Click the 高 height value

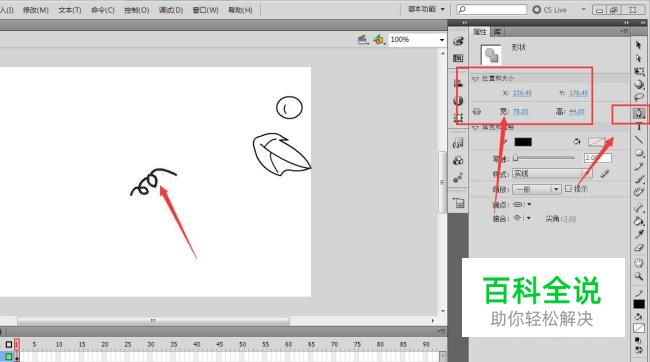[577, 112]
